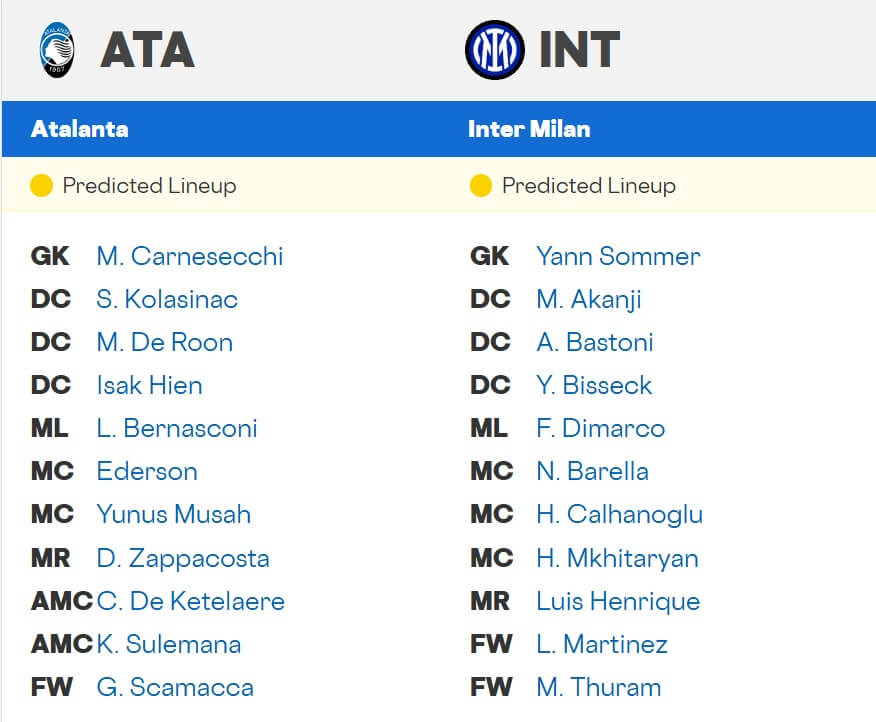Click the Predicted Lineup label under Atalanta
Image resolution: width=876 pixels, height=722 pixels.
click(150, 185)
